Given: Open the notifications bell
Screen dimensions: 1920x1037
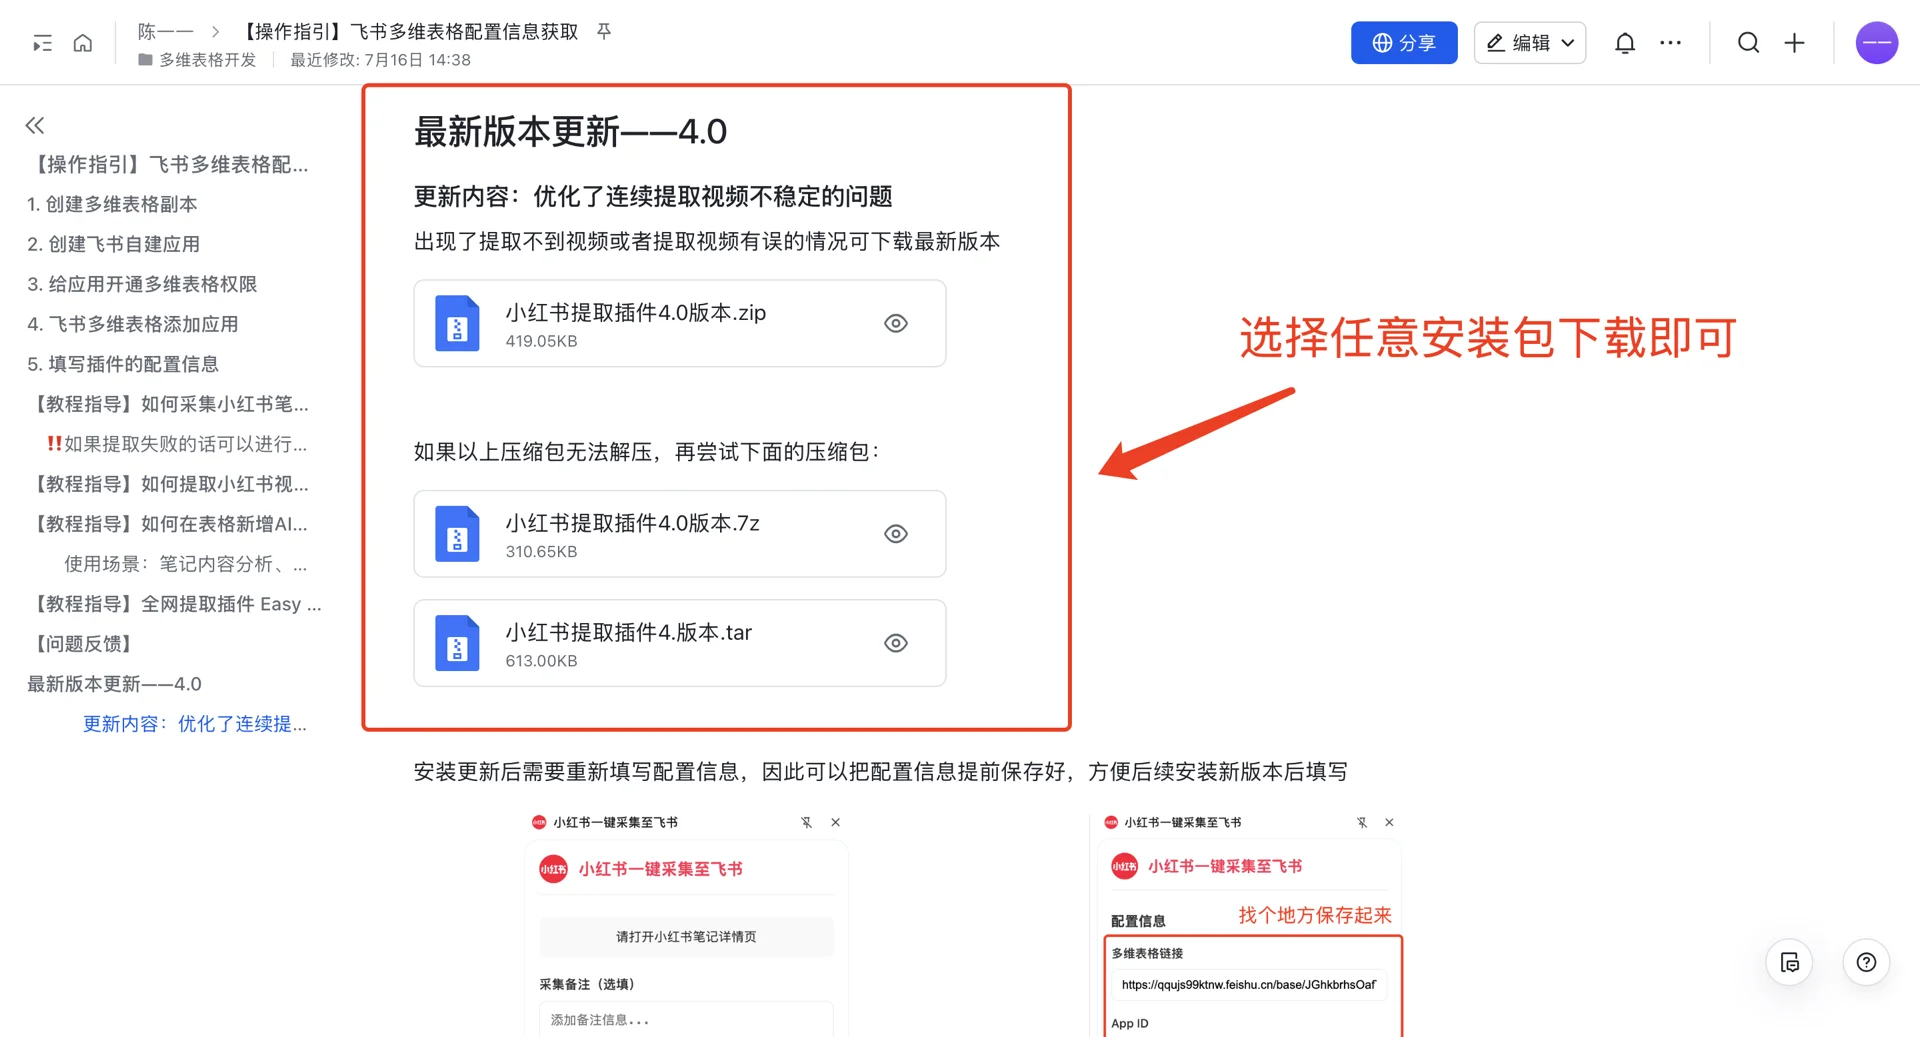Looking at the screenshot, I should click(1625, 42).
